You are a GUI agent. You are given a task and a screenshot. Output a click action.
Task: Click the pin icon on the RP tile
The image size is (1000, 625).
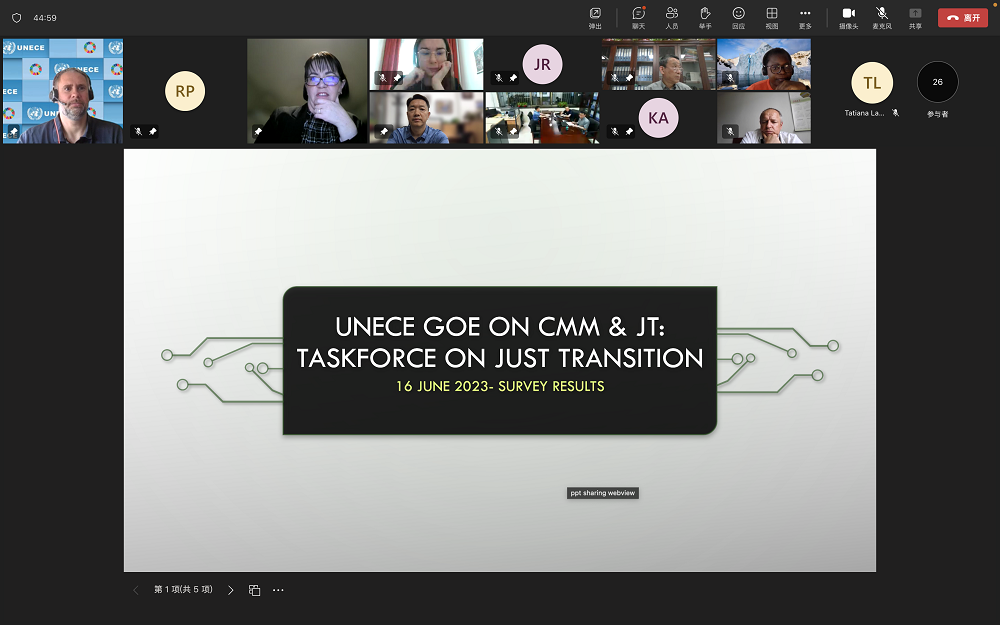152,131
